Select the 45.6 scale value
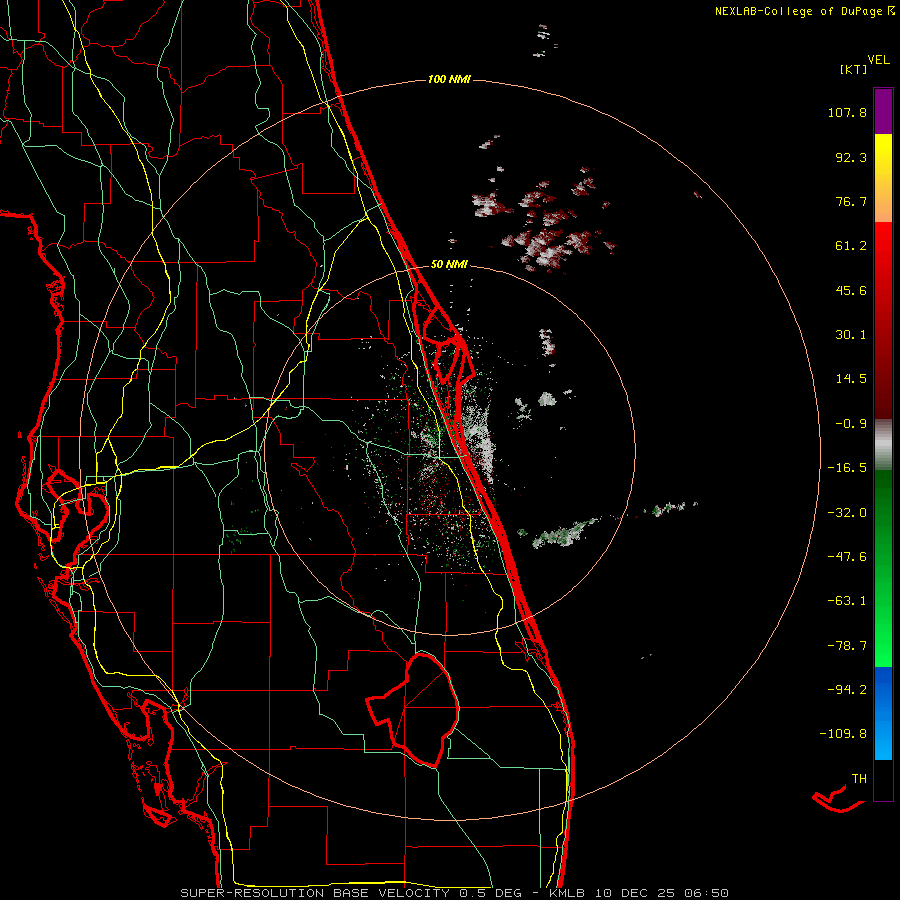 [x=851, y=290]
